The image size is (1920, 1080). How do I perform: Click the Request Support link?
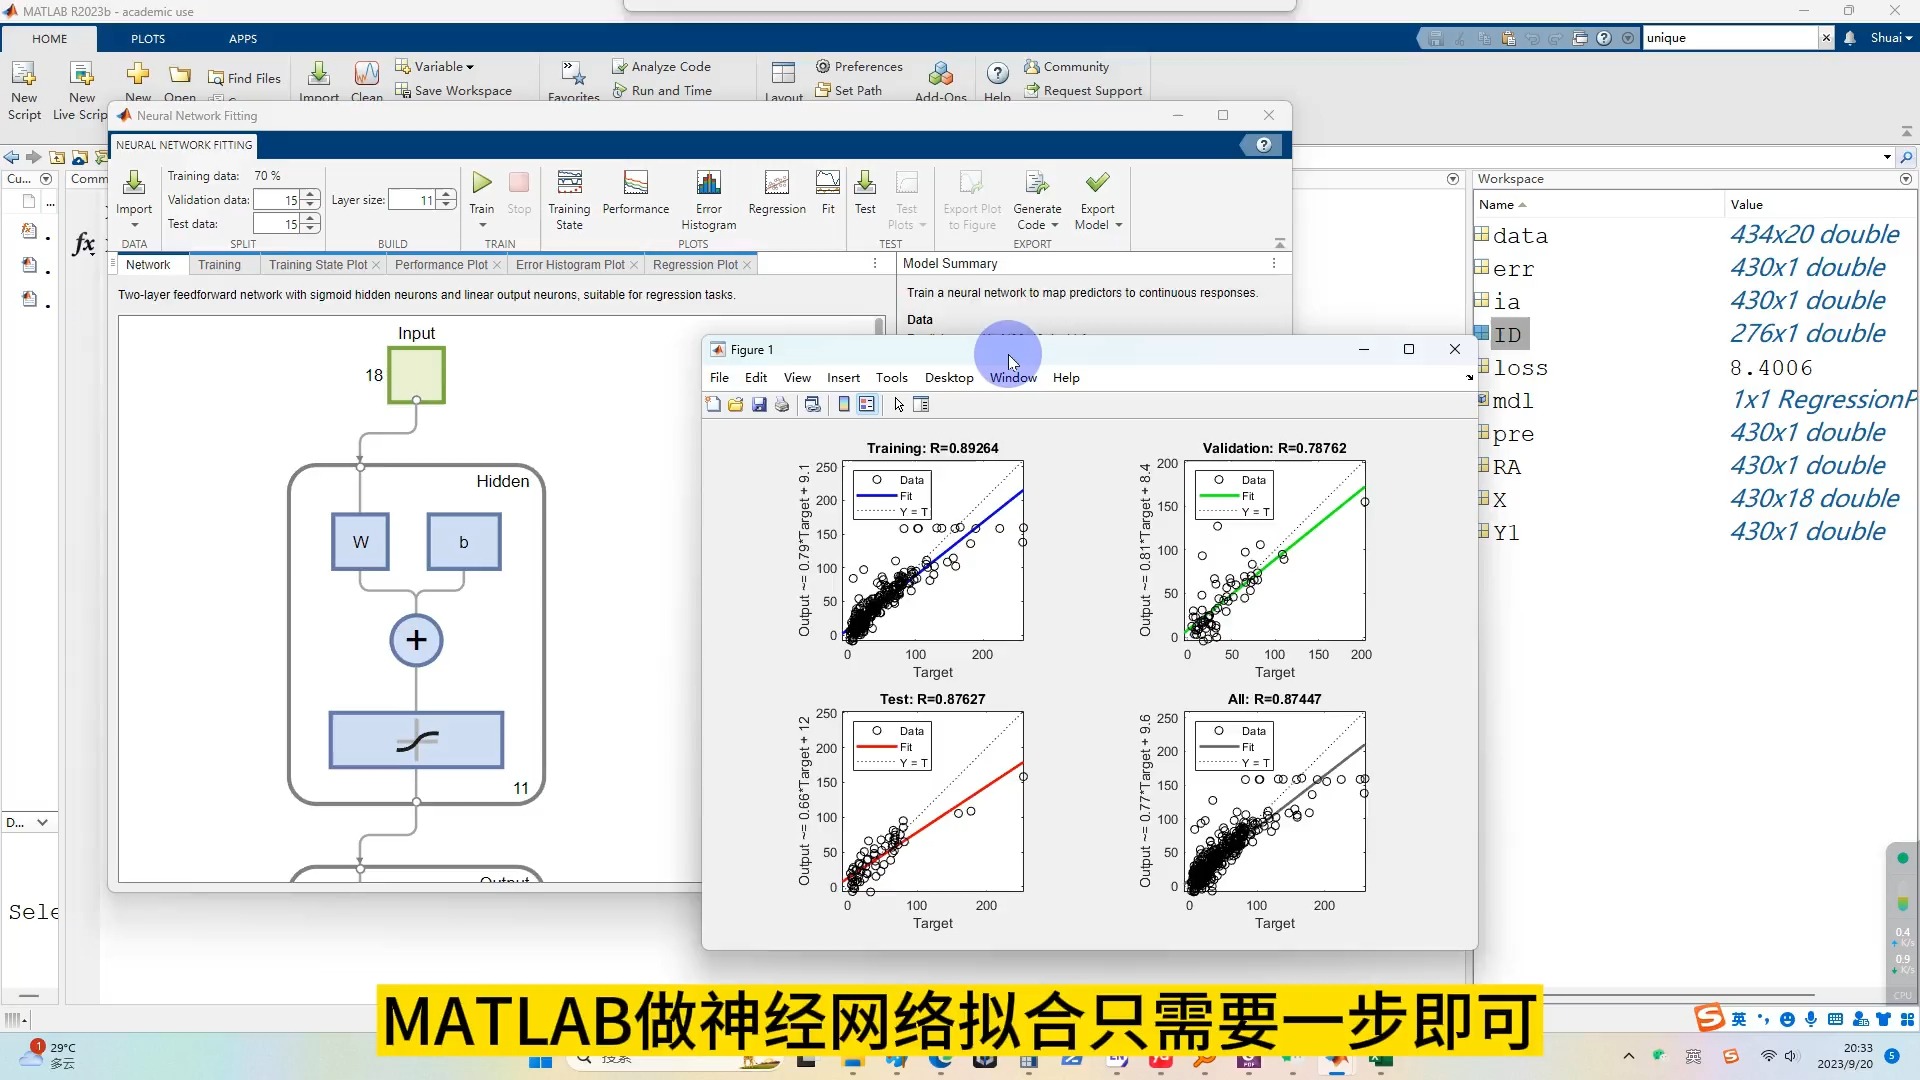1092,91
